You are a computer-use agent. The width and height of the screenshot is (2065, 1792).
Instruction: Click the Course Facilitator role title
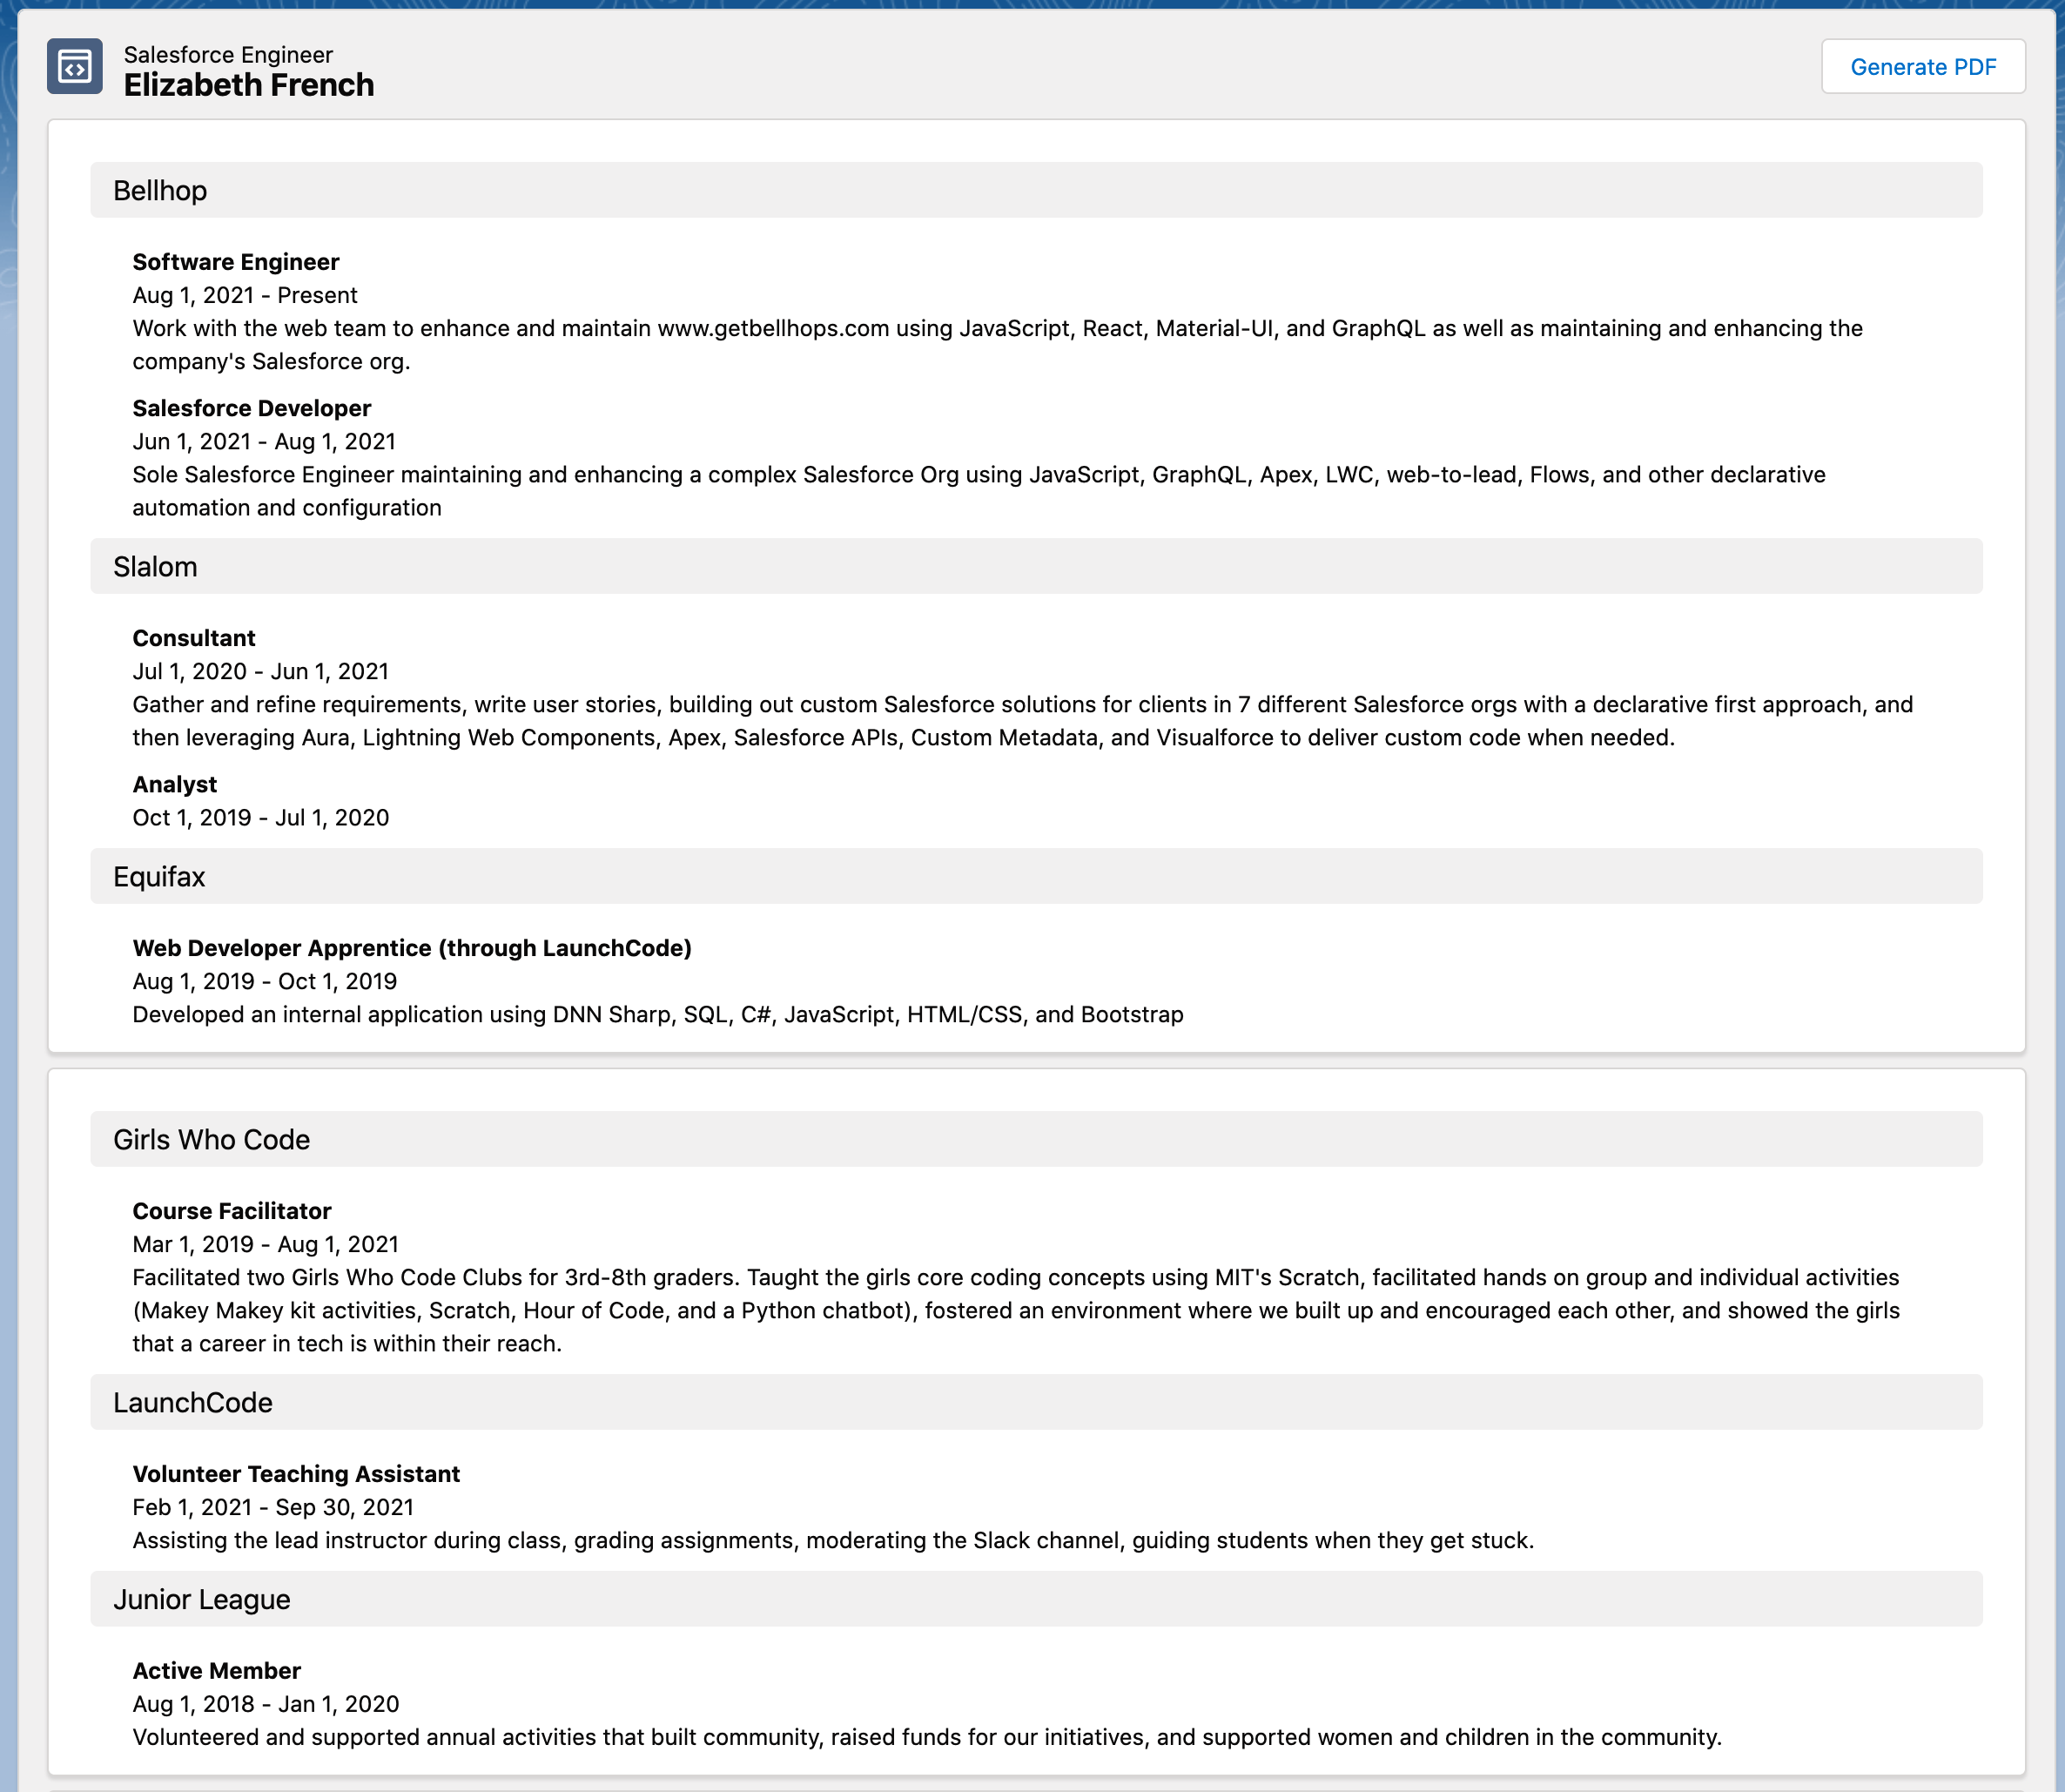[232, 1211]
